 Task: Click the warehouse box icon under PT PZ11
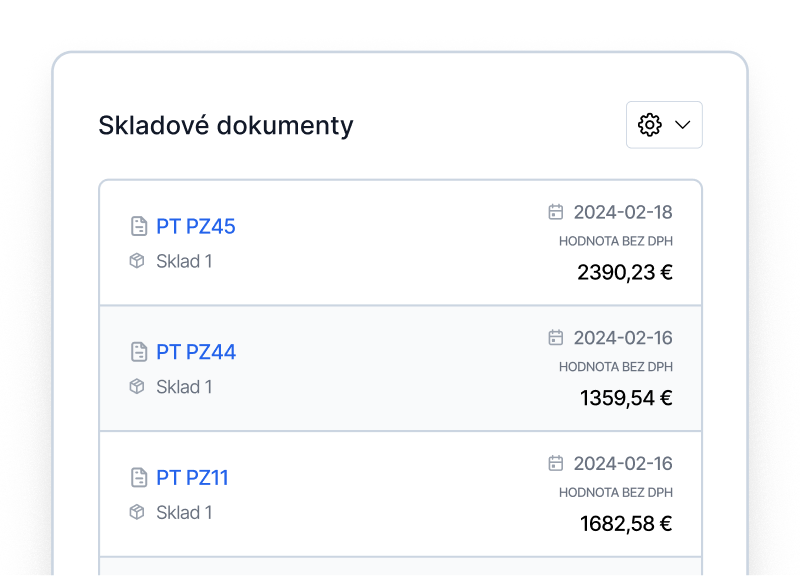click(137, 512)
